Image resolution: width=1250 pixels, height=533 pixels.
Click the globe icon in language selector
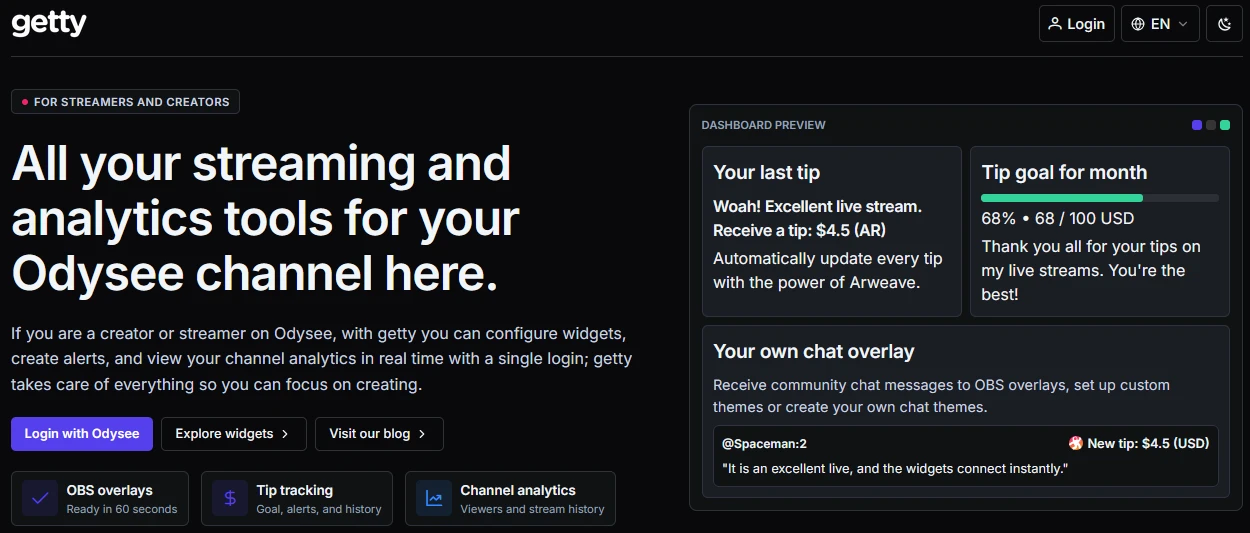point(1138,24)
